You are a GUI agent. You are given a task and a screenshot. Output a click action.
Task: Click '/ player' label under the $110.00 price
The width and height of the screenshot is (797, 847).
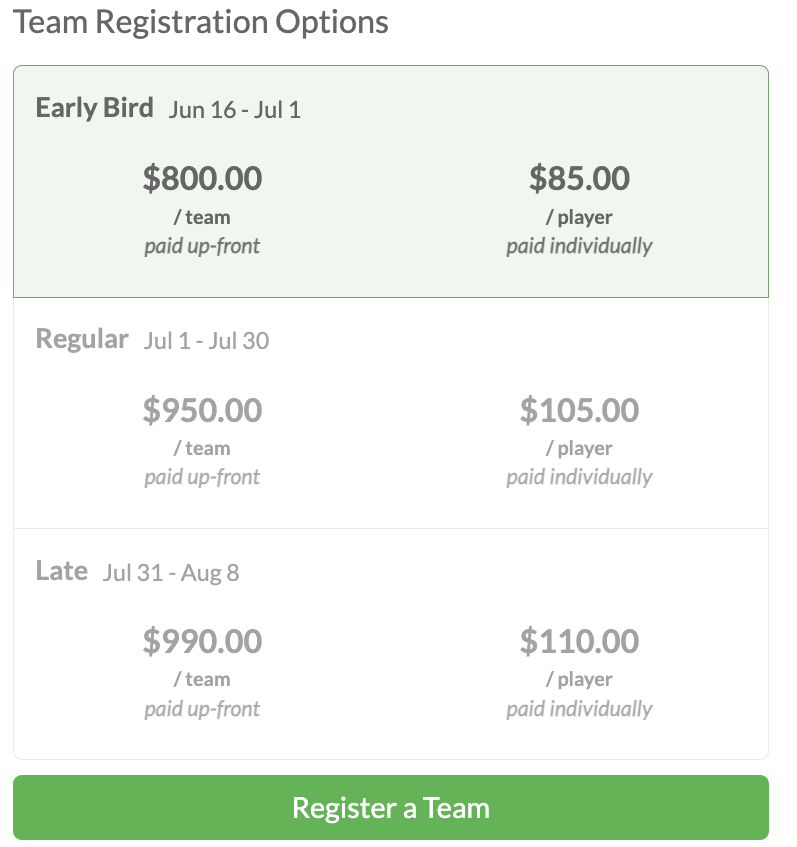pos(579,680)
